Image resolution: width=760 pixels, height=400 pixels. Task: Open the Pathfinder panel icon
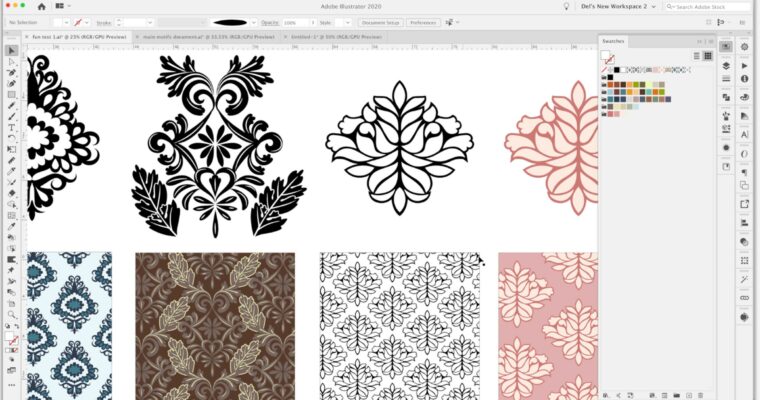pyautogui.click(x=726, y=97)
